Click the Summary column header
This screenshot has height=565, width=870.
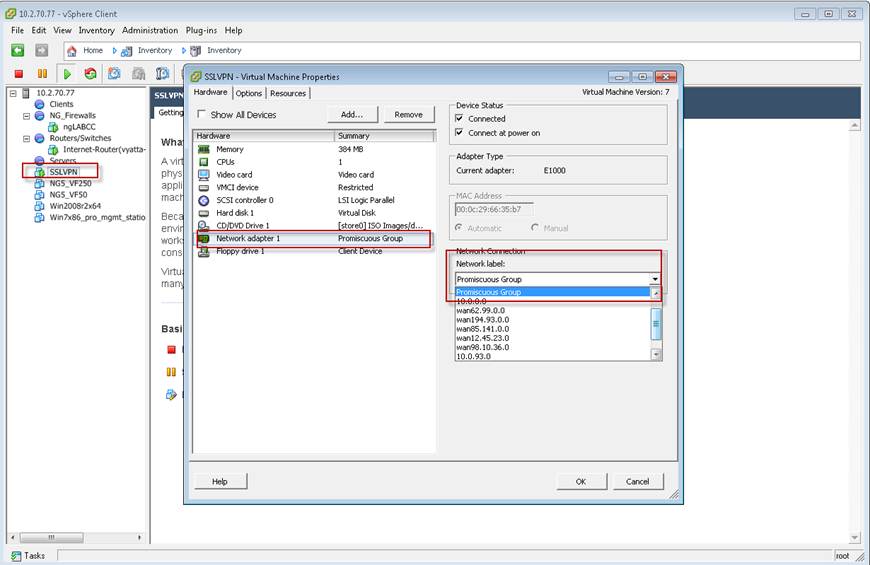point(385,136)
